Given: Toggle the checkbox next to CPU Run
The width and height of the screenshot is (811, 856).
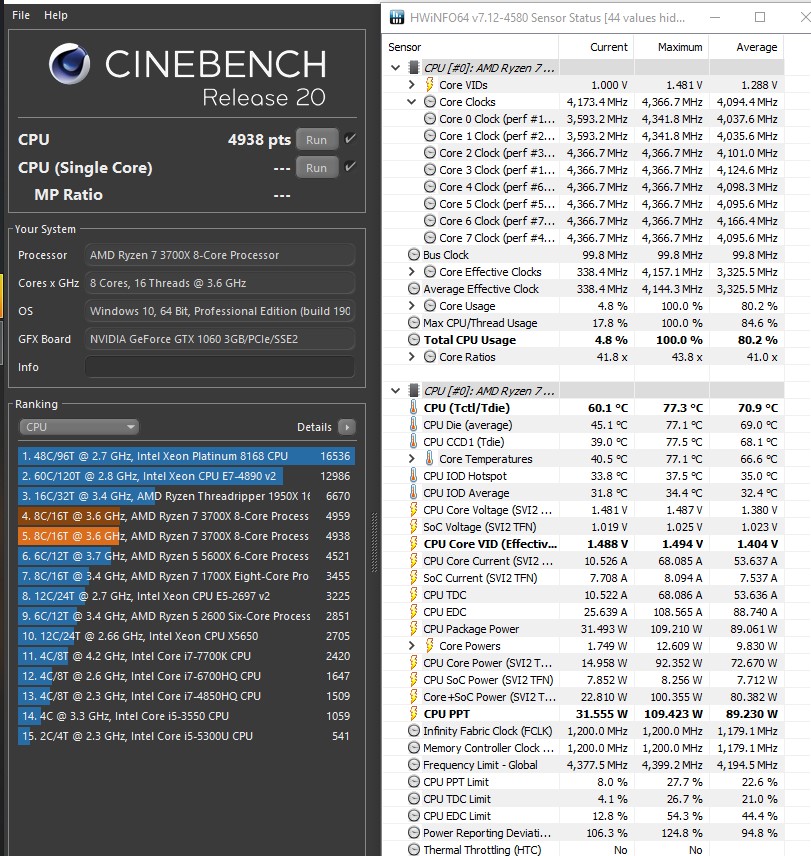Looking at the screenshot, I should (x=350, y=139).
